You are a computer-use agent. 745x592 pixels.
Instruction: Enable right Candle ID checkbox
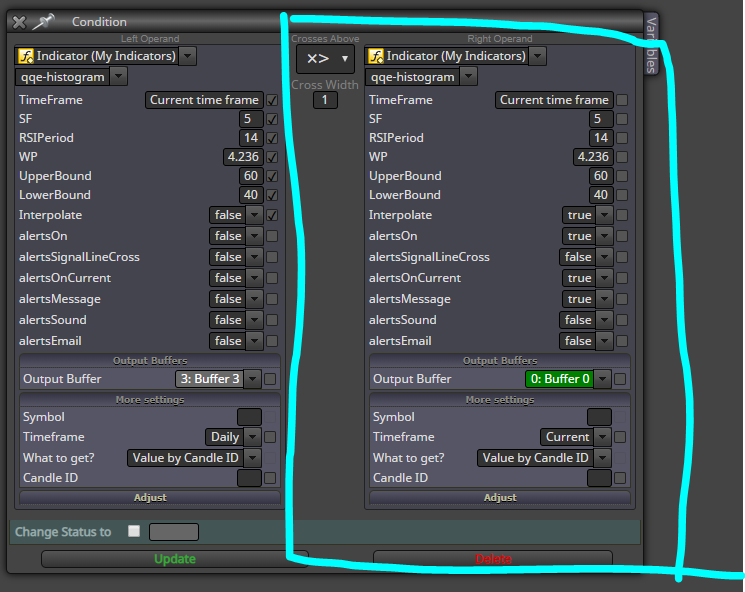[620, 478]
